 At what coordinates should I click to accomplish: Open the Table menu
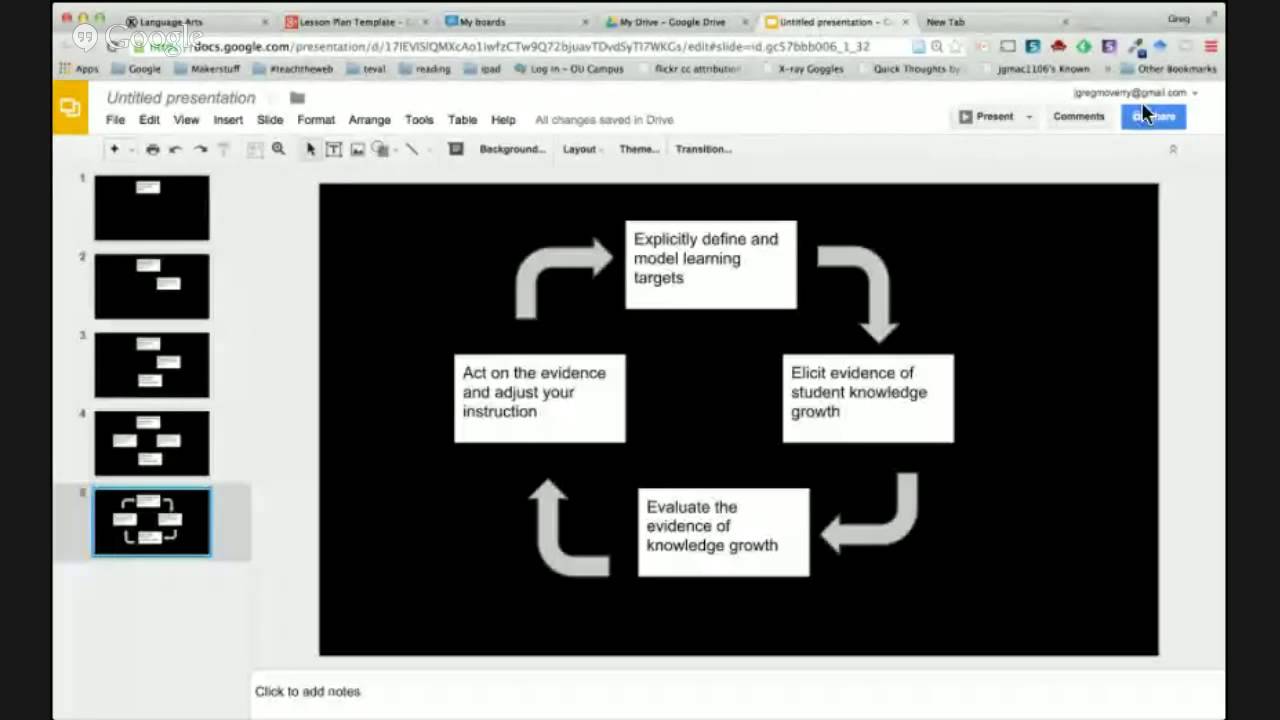[462, 120]
